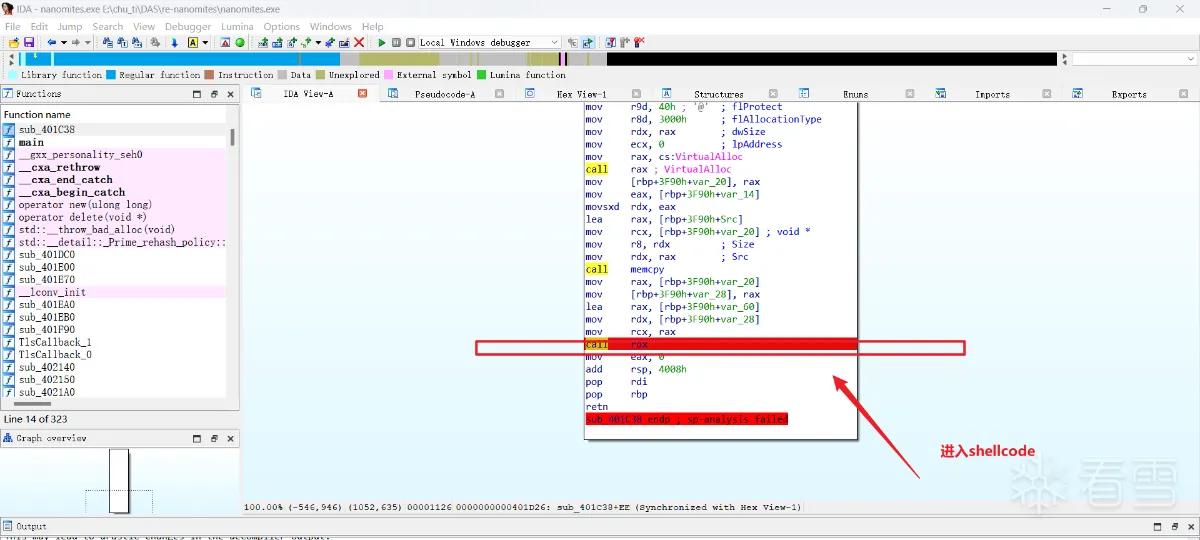Open back-arrow history dropdown

tap(63, 43)
